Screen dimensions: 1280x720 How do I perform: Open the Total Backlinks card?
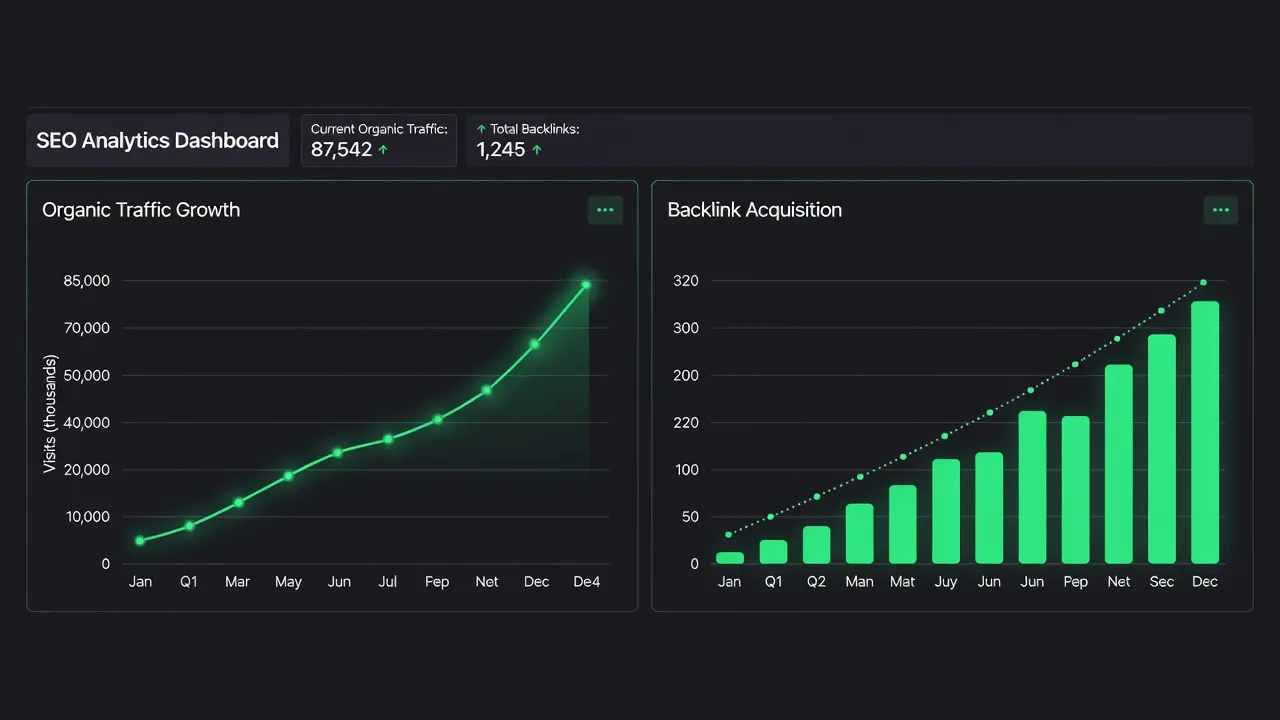(x=859, y=140)
